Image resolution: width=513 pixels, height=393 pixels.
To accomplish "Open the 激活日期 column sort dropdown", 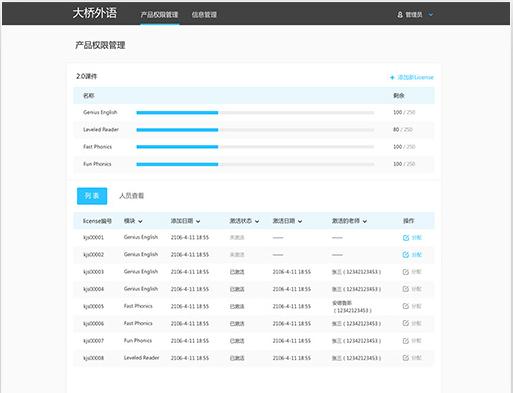I will pos(300,221).
